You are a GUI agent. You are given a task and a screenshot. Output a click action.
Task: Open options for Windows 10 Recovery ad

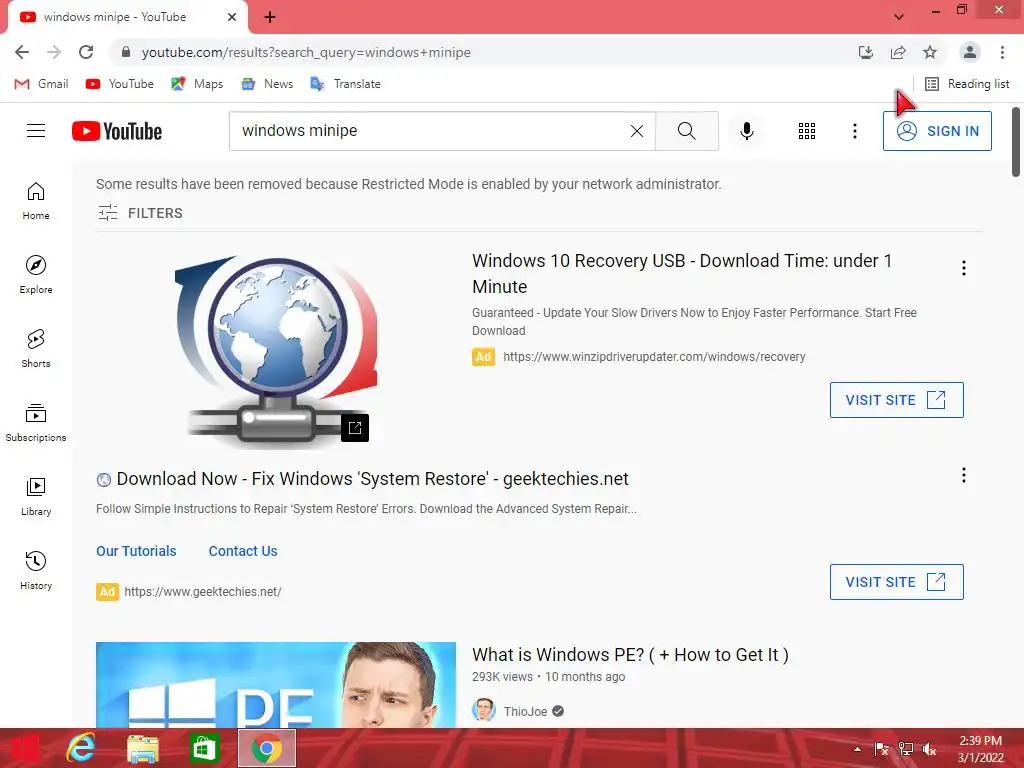click(x=963, y=268)
